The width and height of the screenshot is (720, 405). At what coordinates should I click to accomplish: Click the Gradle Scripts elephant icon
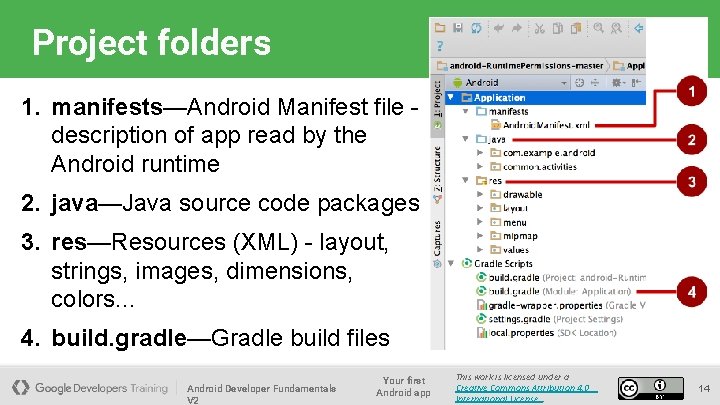[x=467, y=263]
